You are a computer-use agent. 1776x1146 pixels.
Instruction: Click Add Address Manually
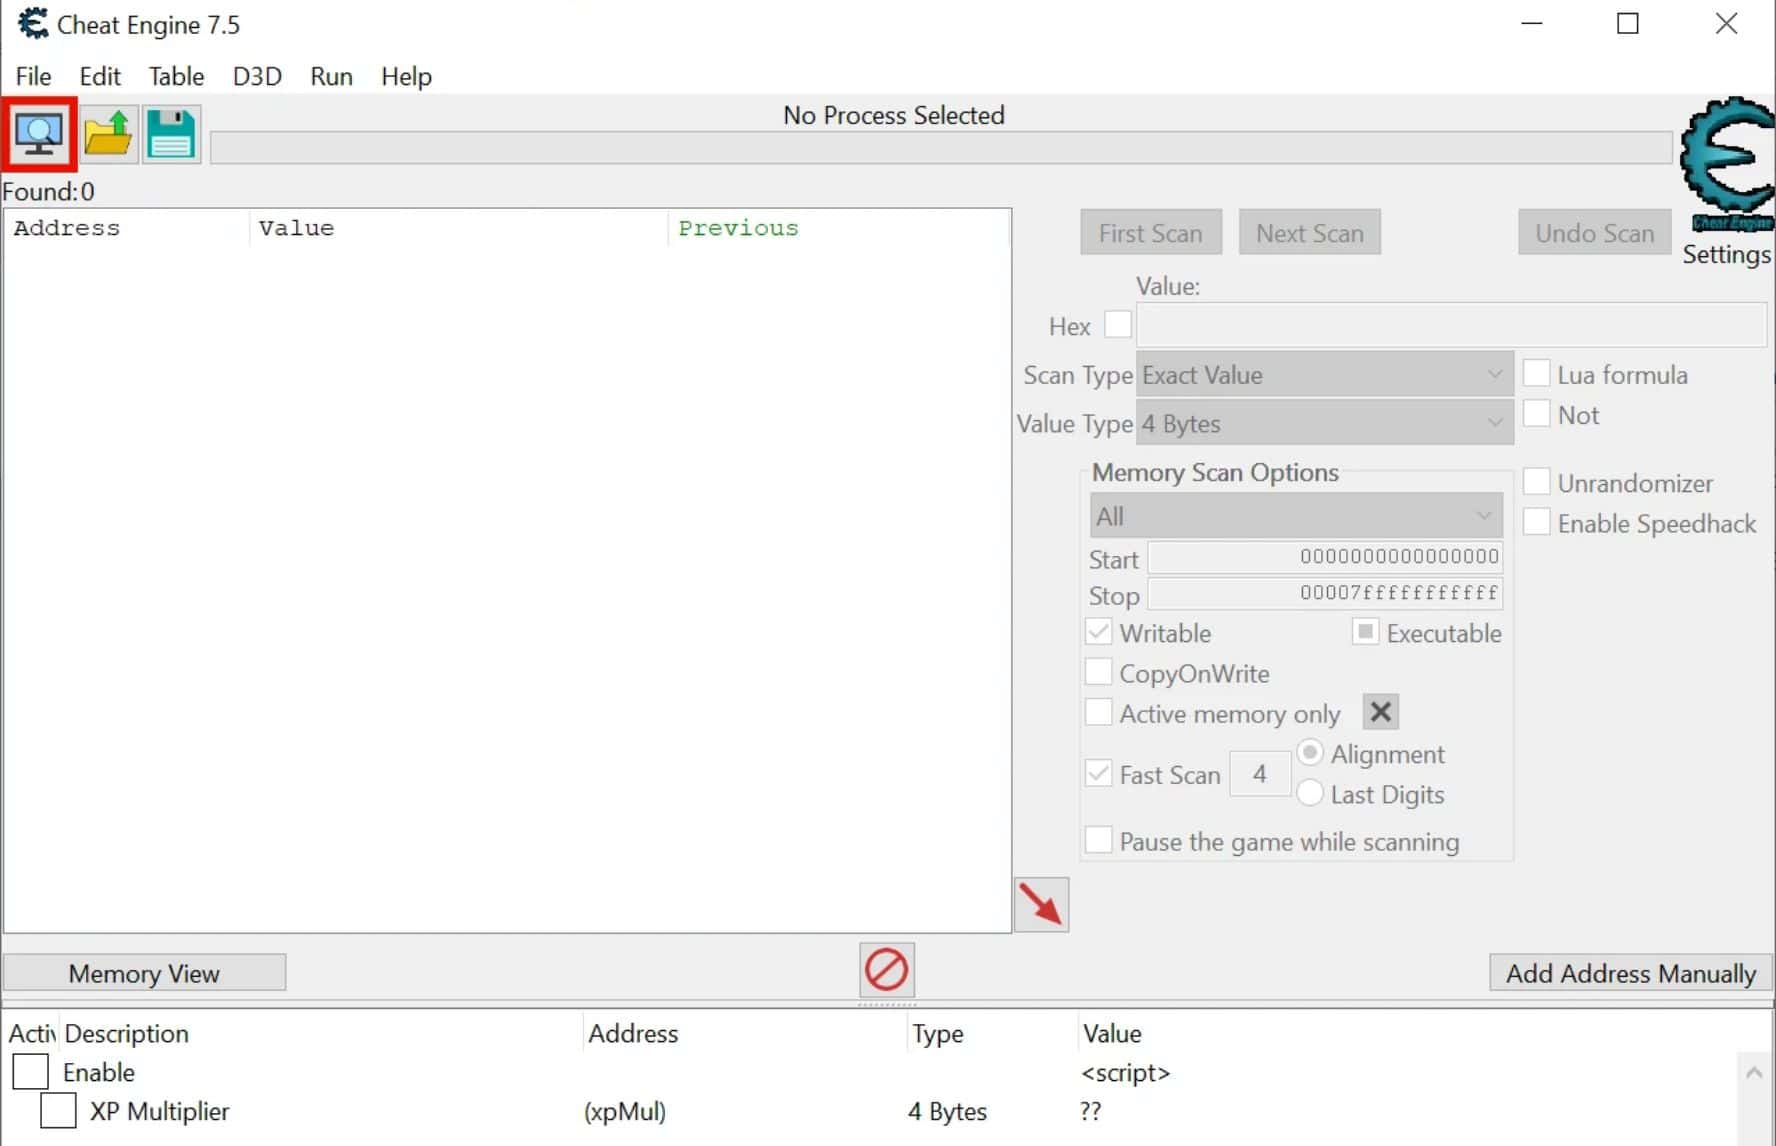[1631, 973]
